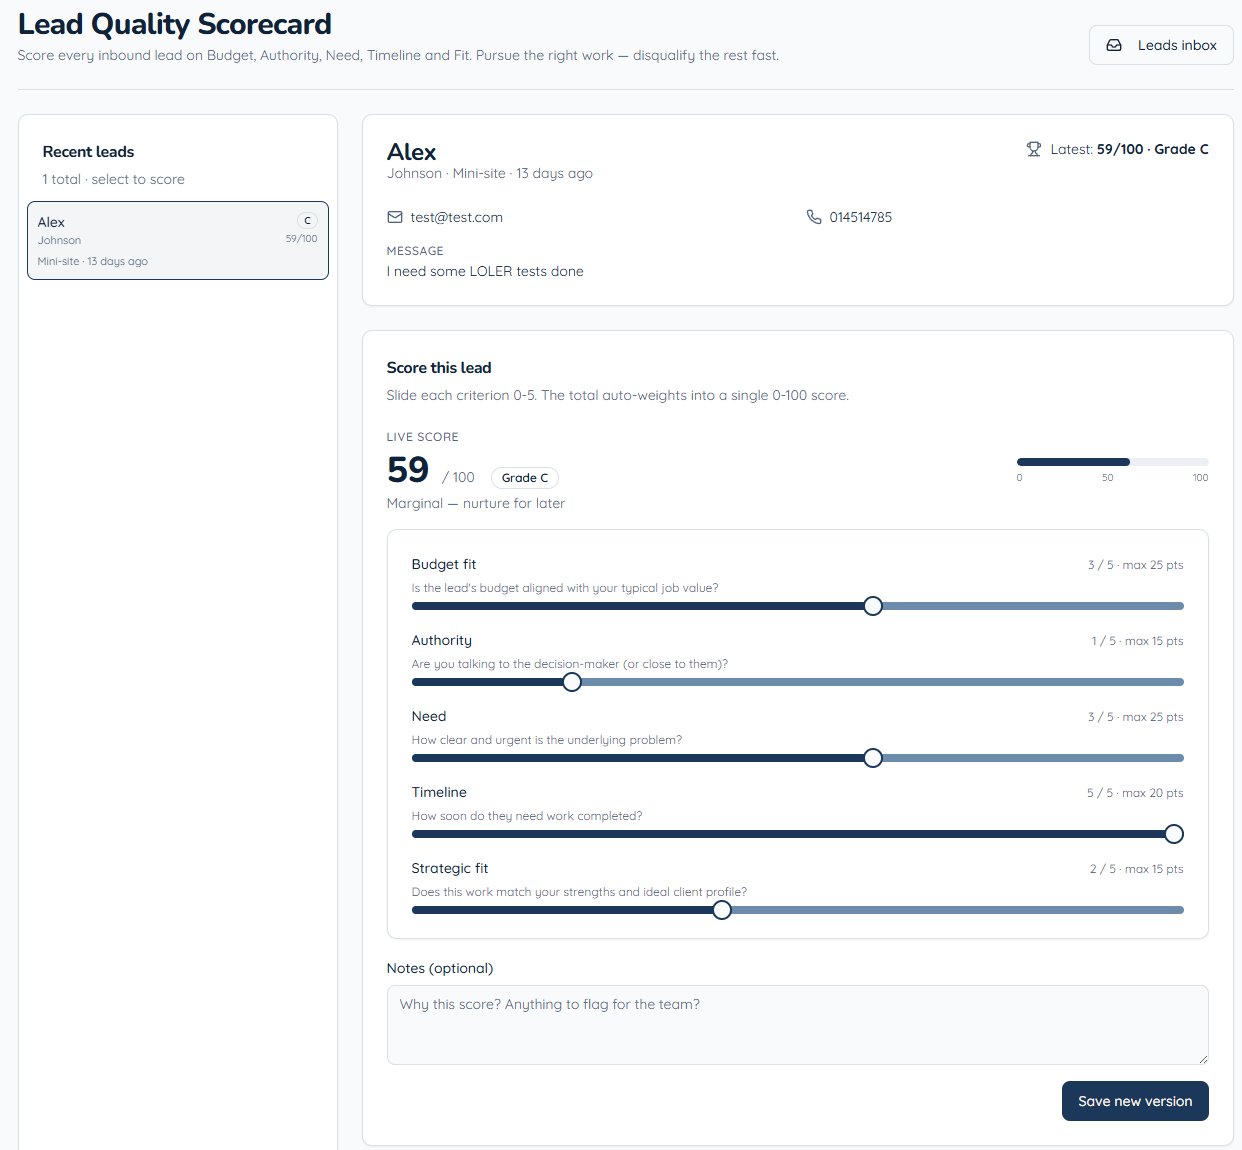Click the '3 / 5 · max 25 pts' Budget value

tap(1135, 565)
